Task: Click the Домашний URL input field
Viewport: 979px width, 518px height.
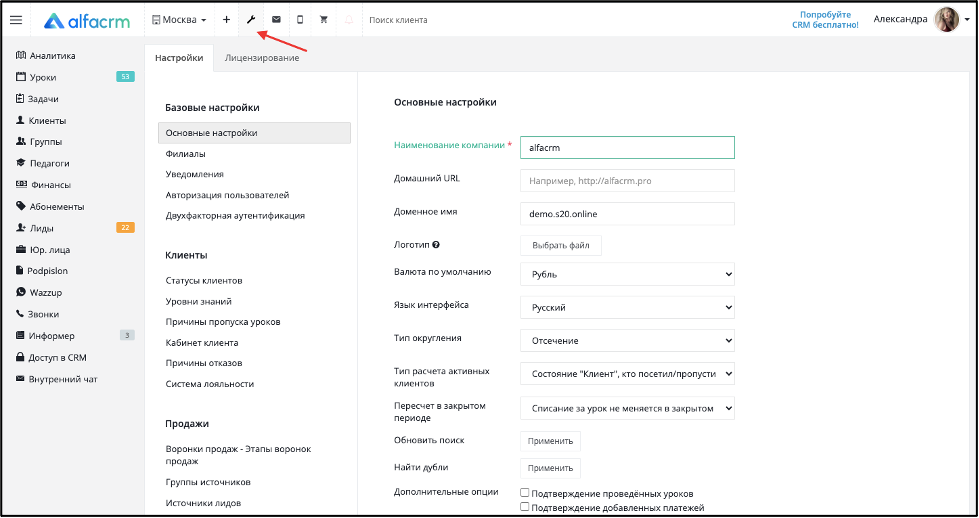Action: click(x=627, y=181)
